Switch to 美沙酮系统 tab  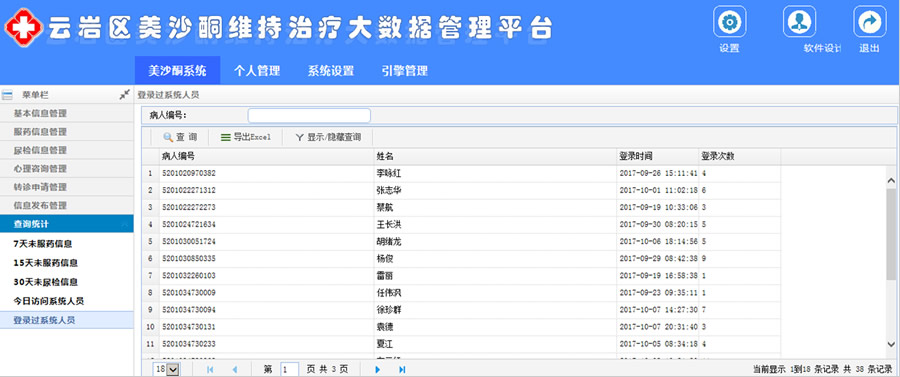(x=177, y=71)
